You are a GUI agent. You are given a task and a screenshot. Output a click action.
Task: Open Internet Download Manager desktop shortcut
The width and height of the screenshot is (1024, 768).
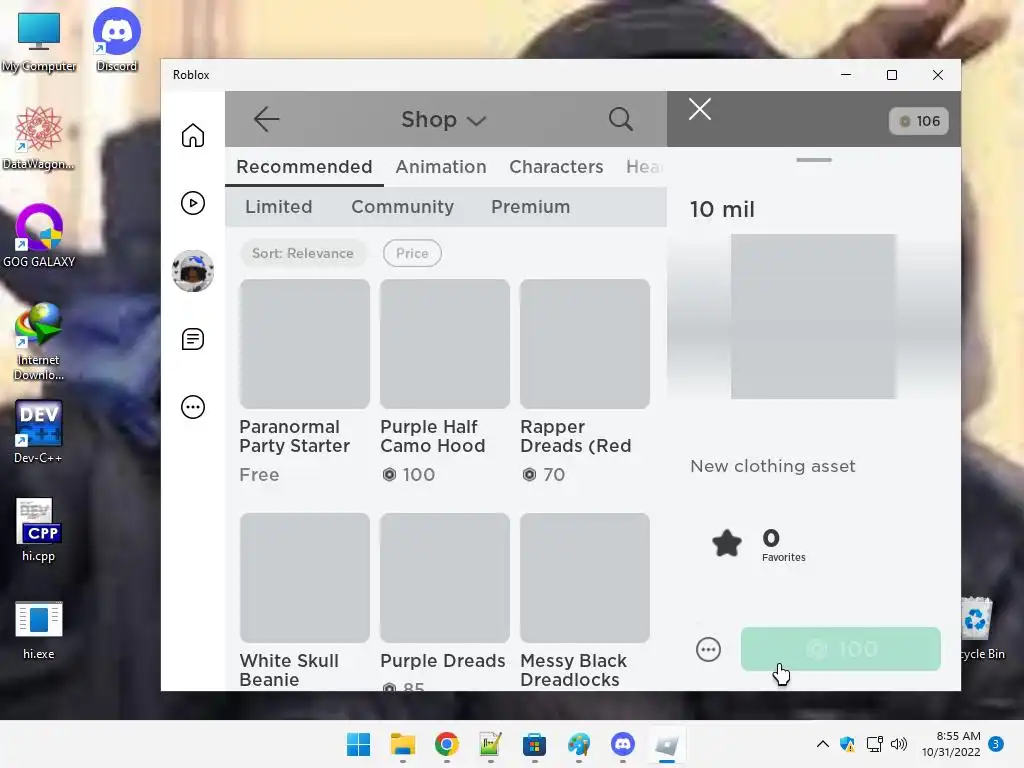[x=39, y=342]
